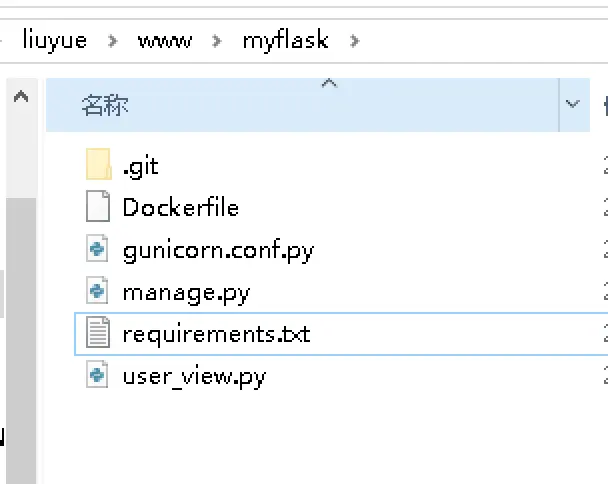Click the gunicorn.conf.py Python file icon

click(98, 250)
